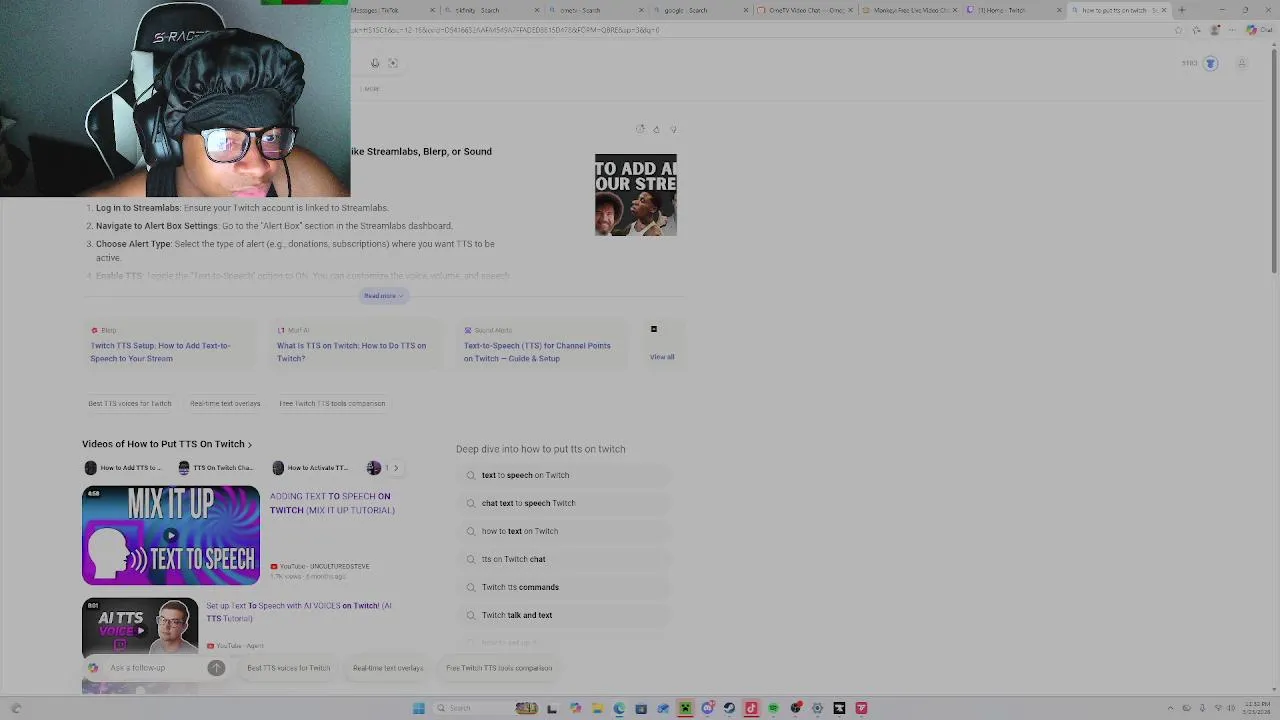Open the Windows Start menu
This screenshot has width=1280, height=720.
point(418,708)
